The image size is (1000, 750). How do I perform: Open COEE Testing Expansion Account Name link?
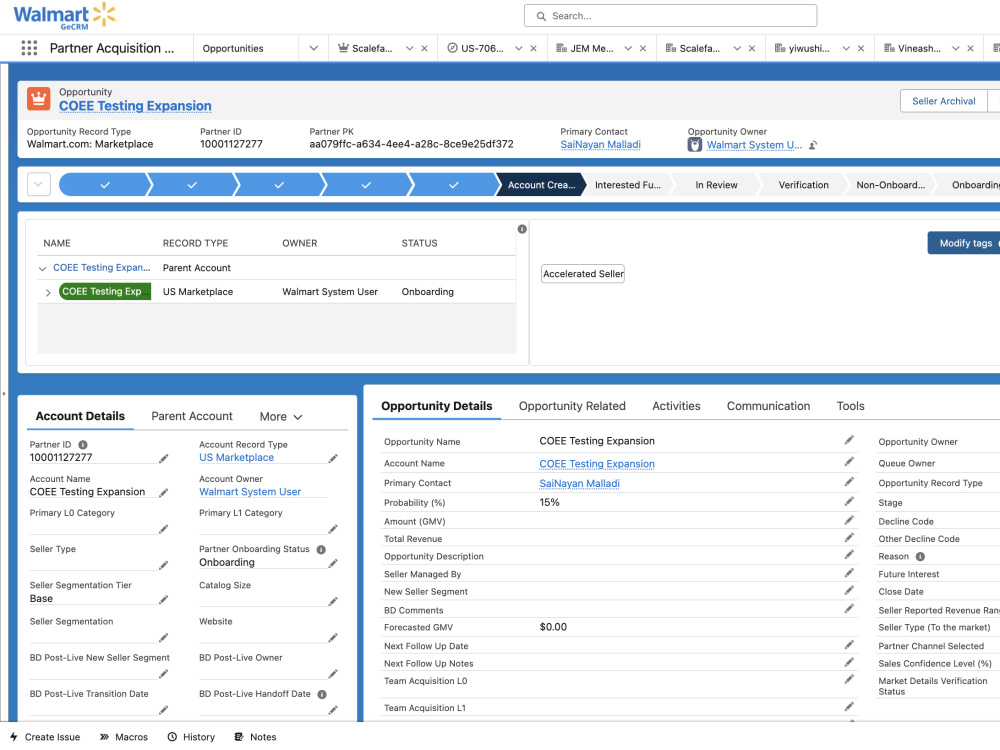[x=597, y=464]
